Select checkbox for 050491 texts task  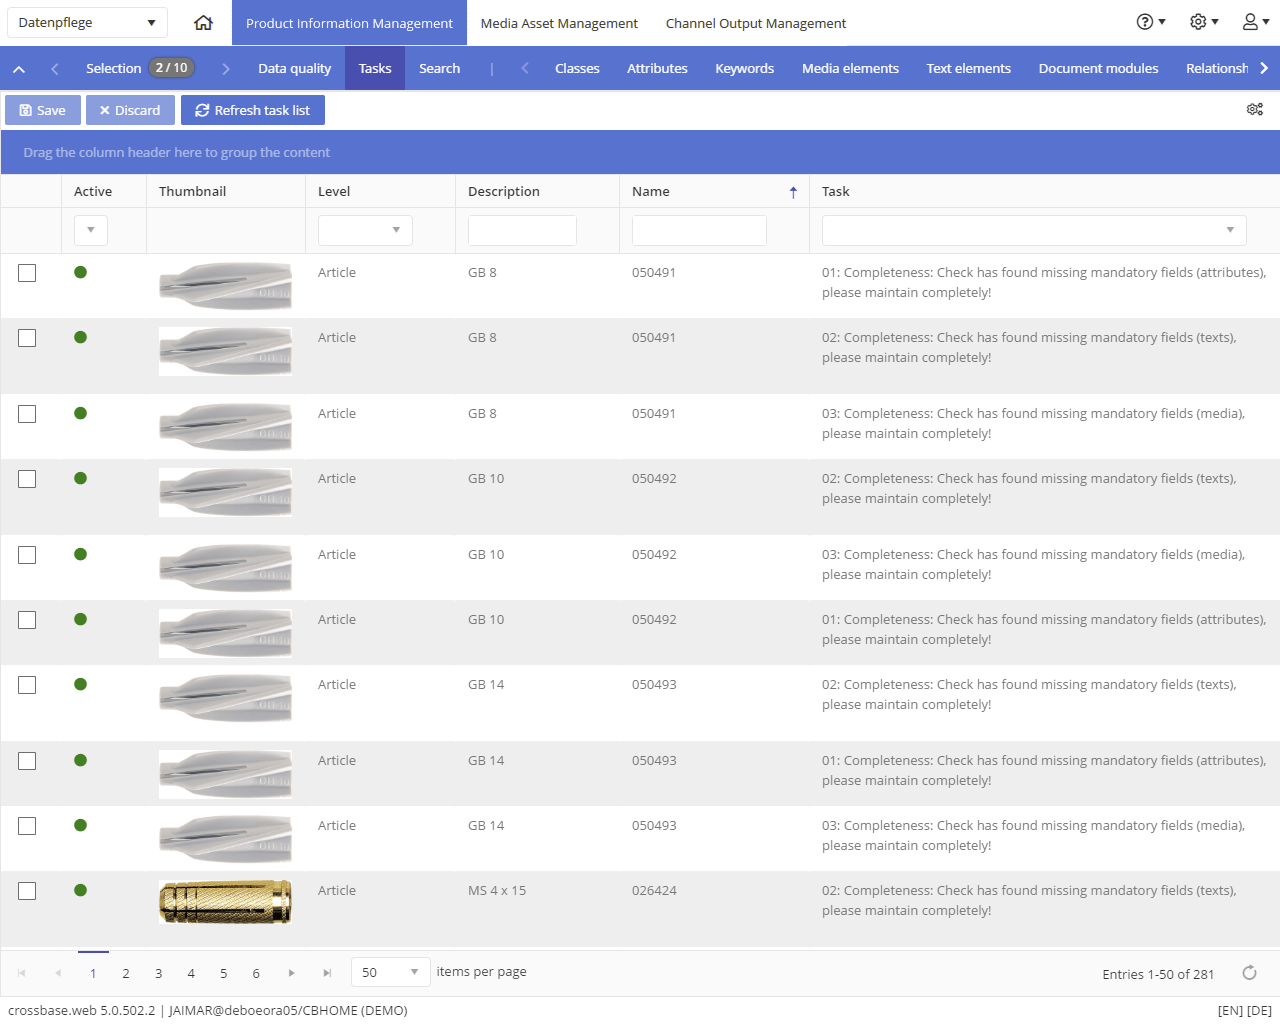(27, 338)
